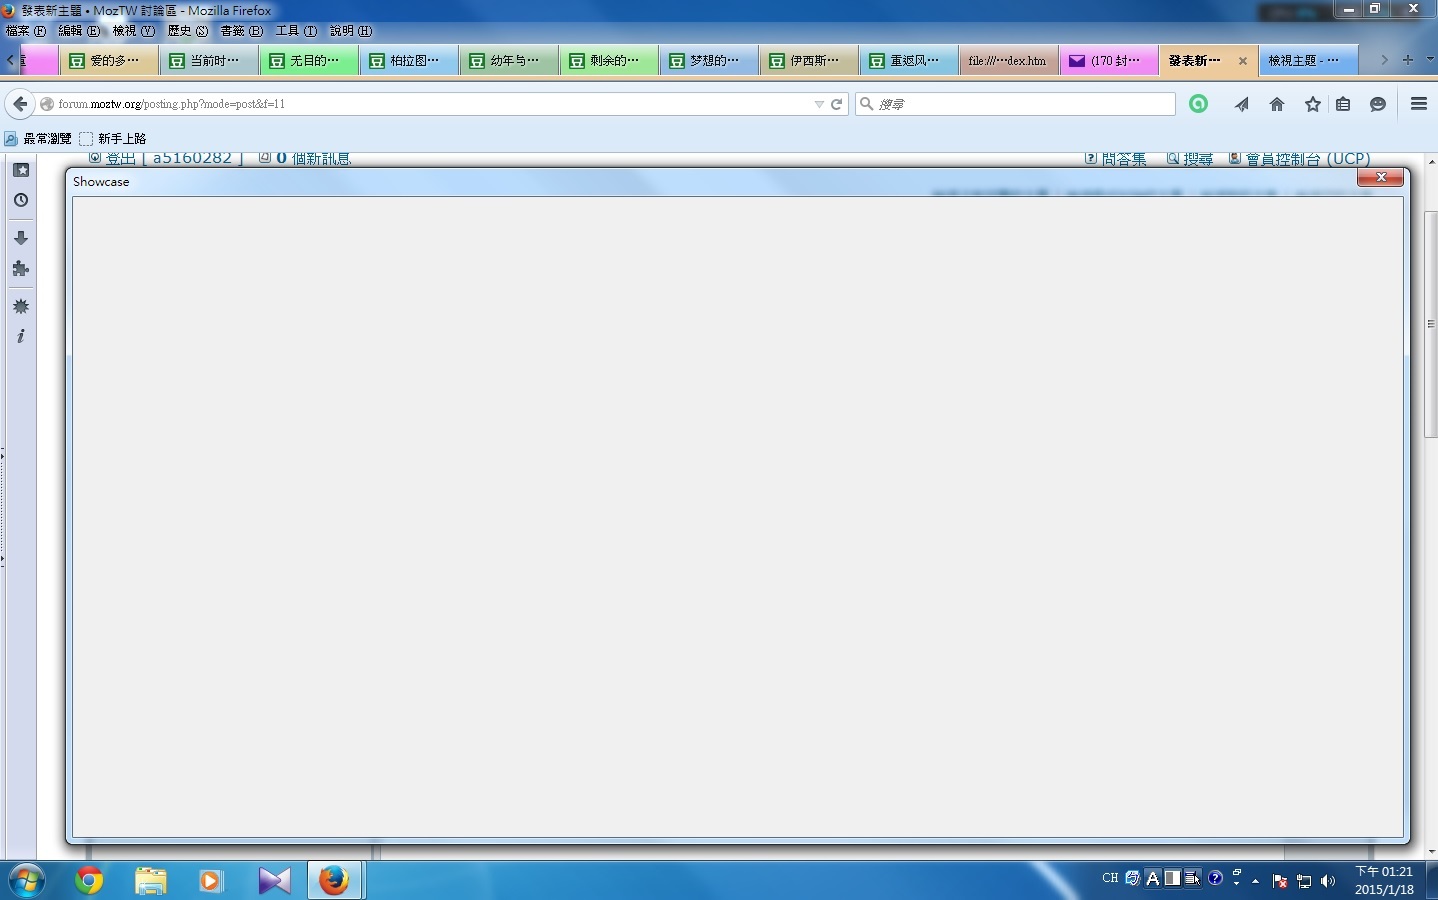Open the 最常瀏覽 bookmark folder
This screenshot has height=900, width=1438.
pyautogui.click(x=39, y=139)
